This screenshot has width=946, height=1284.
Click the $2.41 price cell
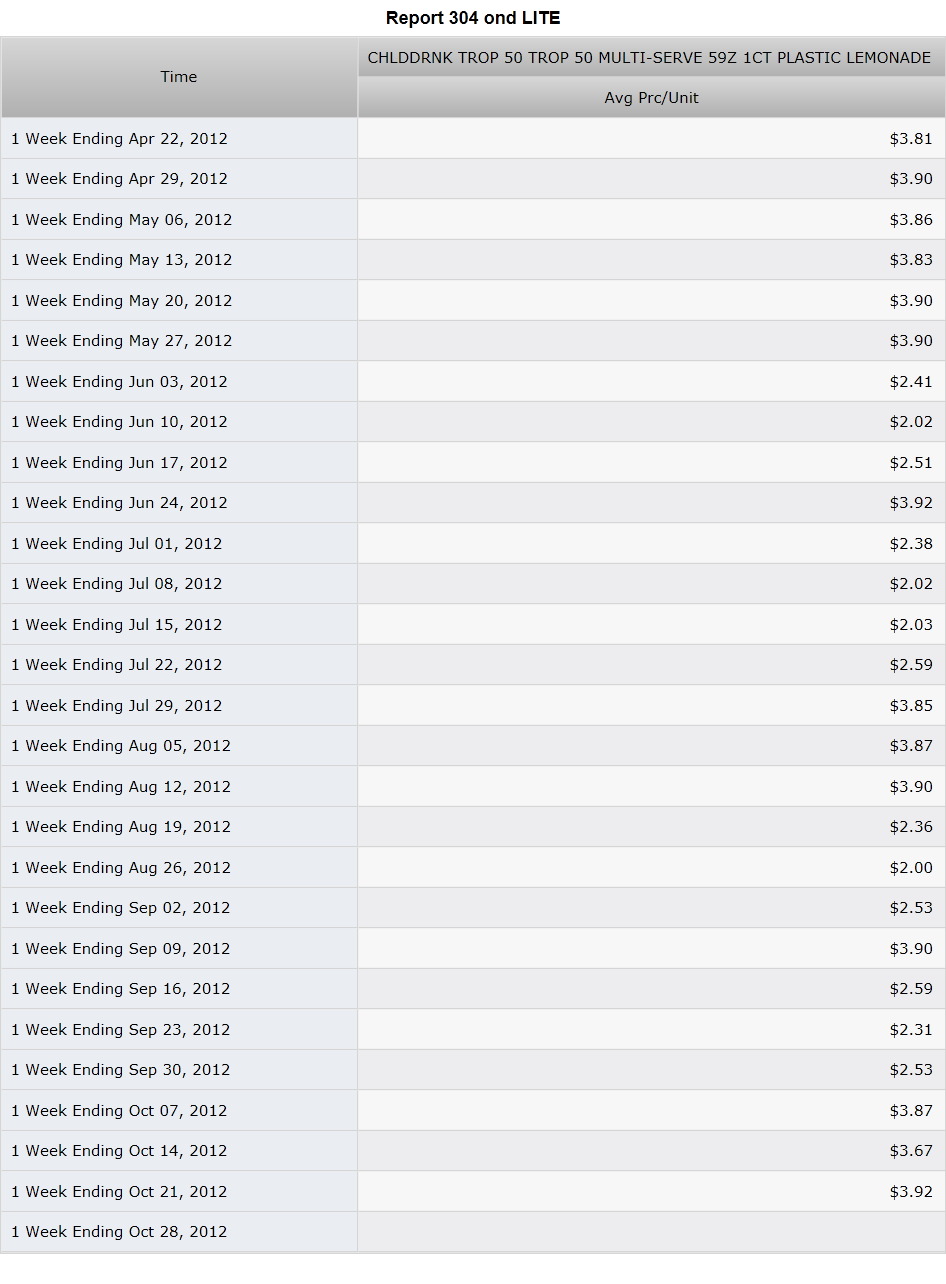pyautogui.click(x=651, y=382)
